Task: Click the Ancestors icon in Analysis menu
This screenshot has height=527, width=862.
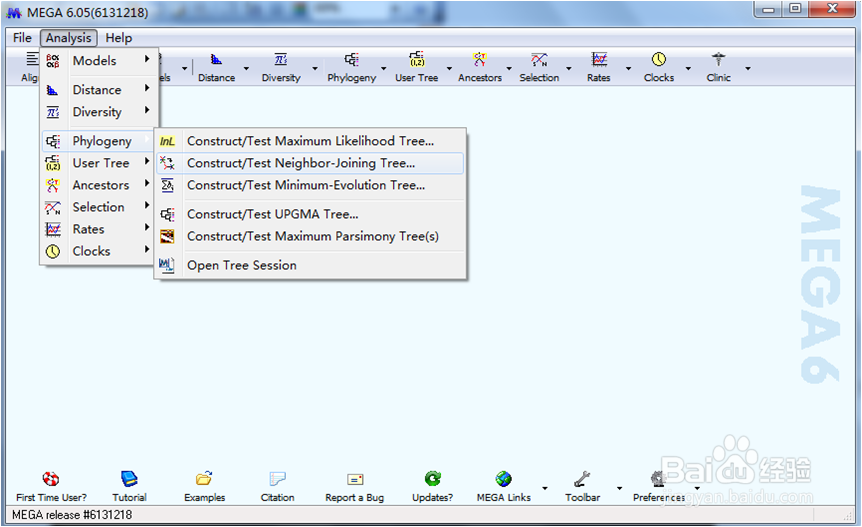Action: pyautogui.click(x=53, y=185)
